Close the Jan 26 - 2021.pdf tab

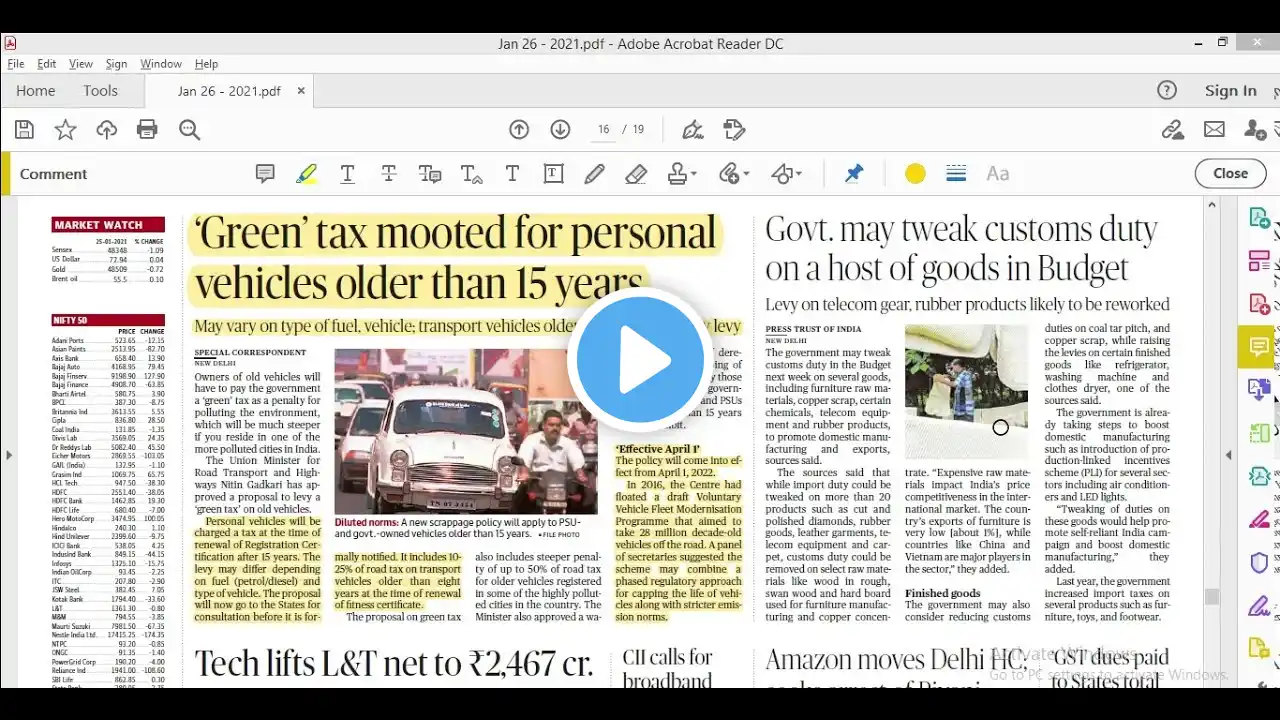301,91
